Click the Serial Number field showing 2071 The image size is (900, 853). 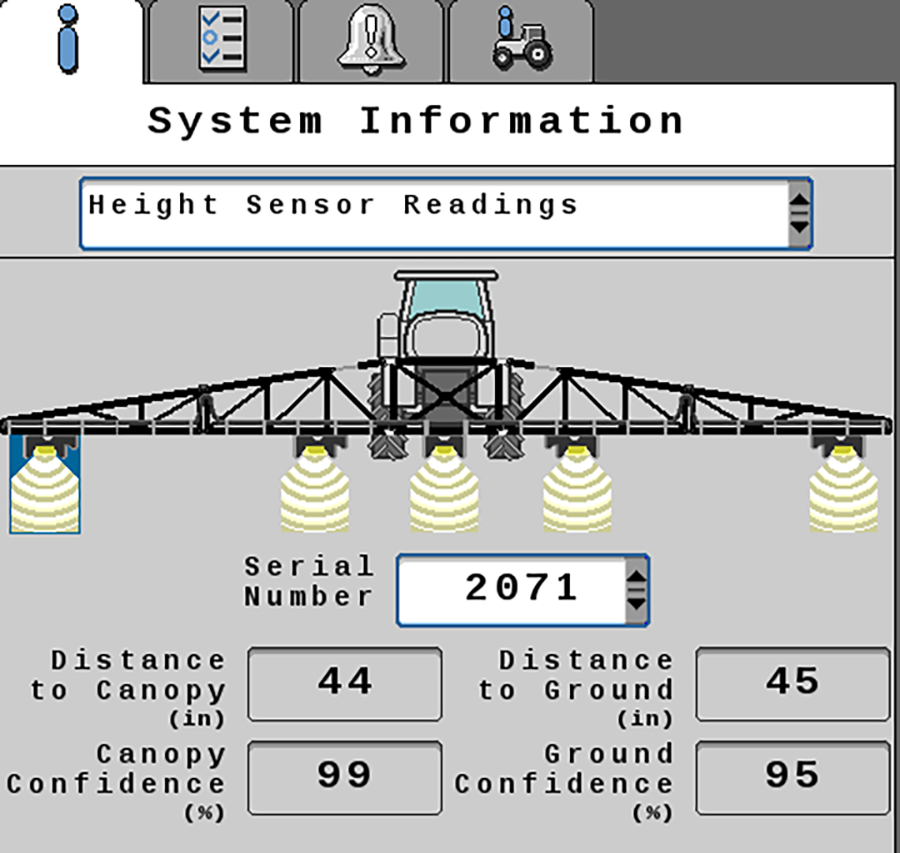520,588
